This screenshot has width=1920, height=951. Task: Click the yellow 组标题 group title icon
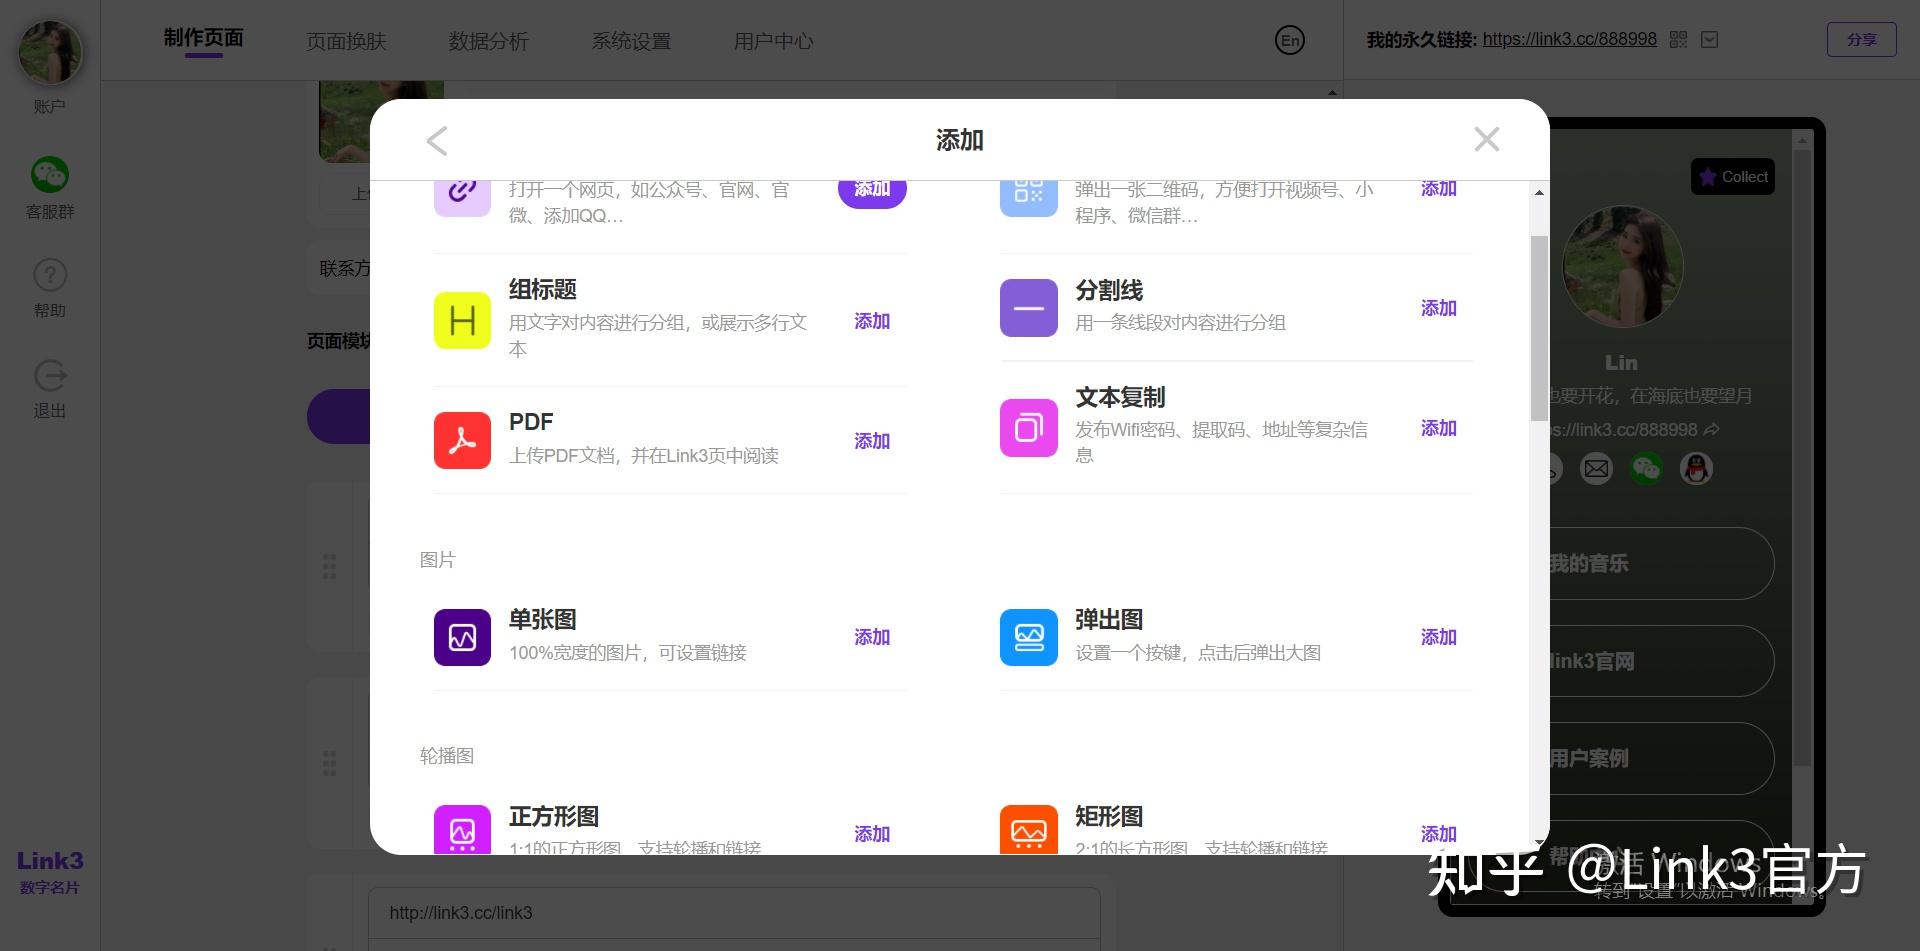(462, 320)
